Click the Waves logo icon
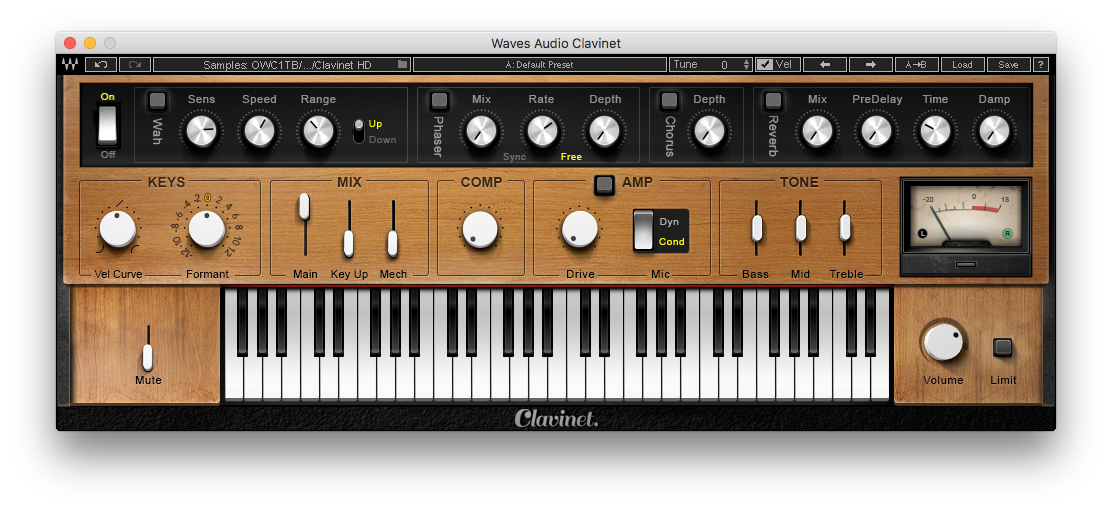 (70, 64)
